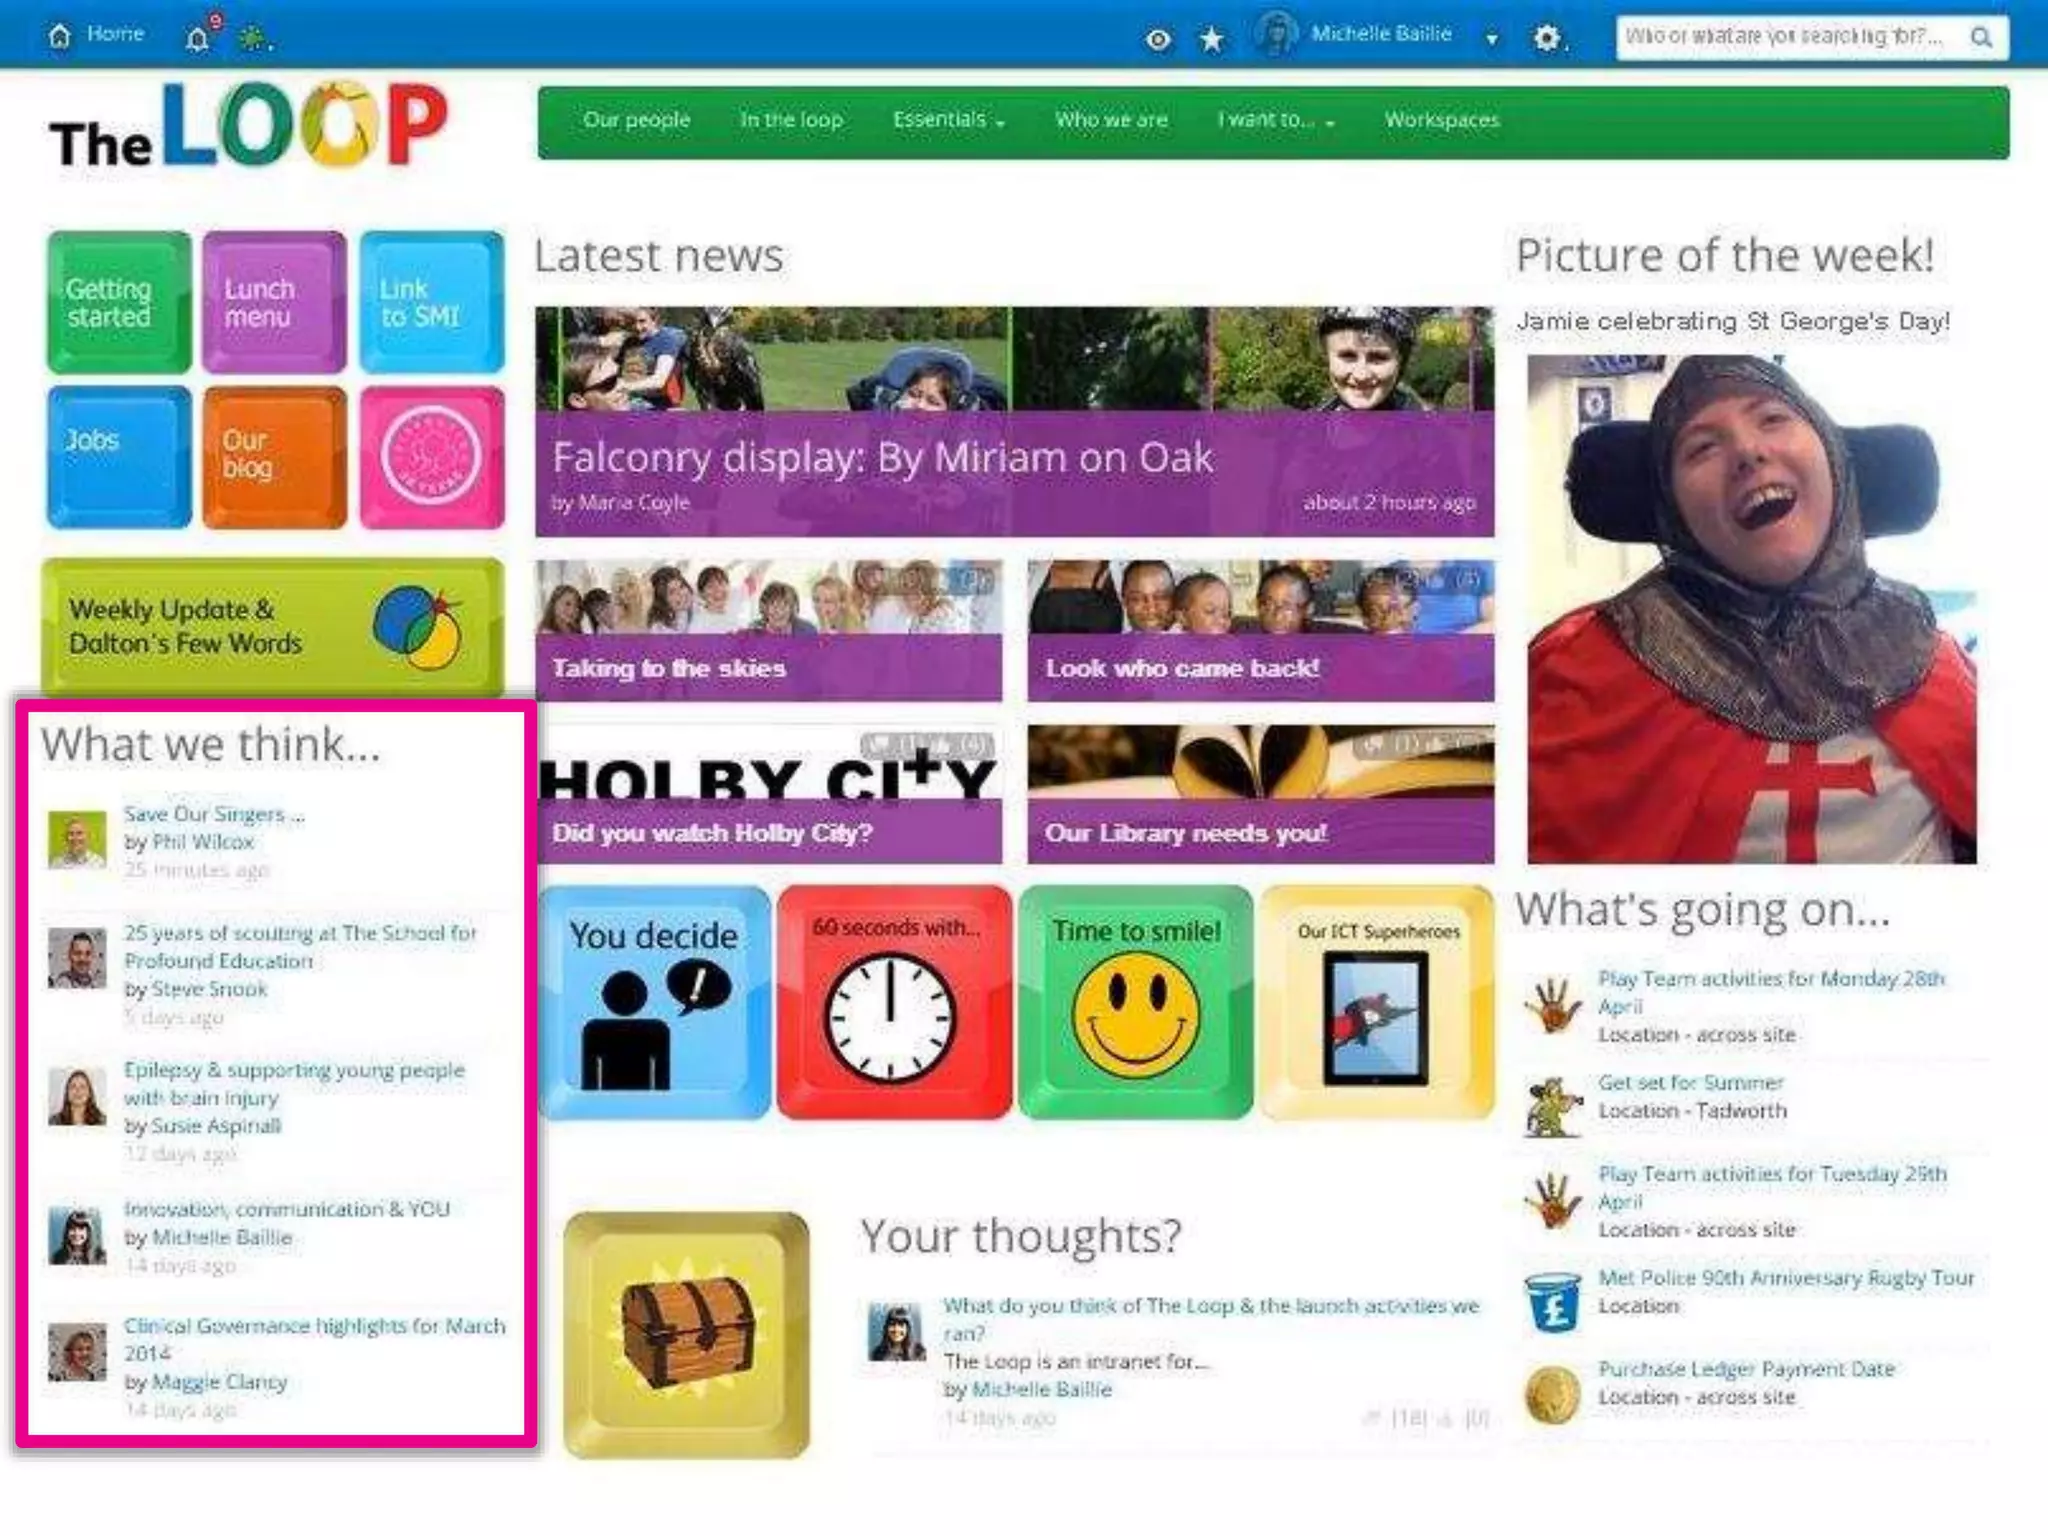Open Our people menu
Viewport: 2048px width, 1536px height.
click(x=636, y=120)
